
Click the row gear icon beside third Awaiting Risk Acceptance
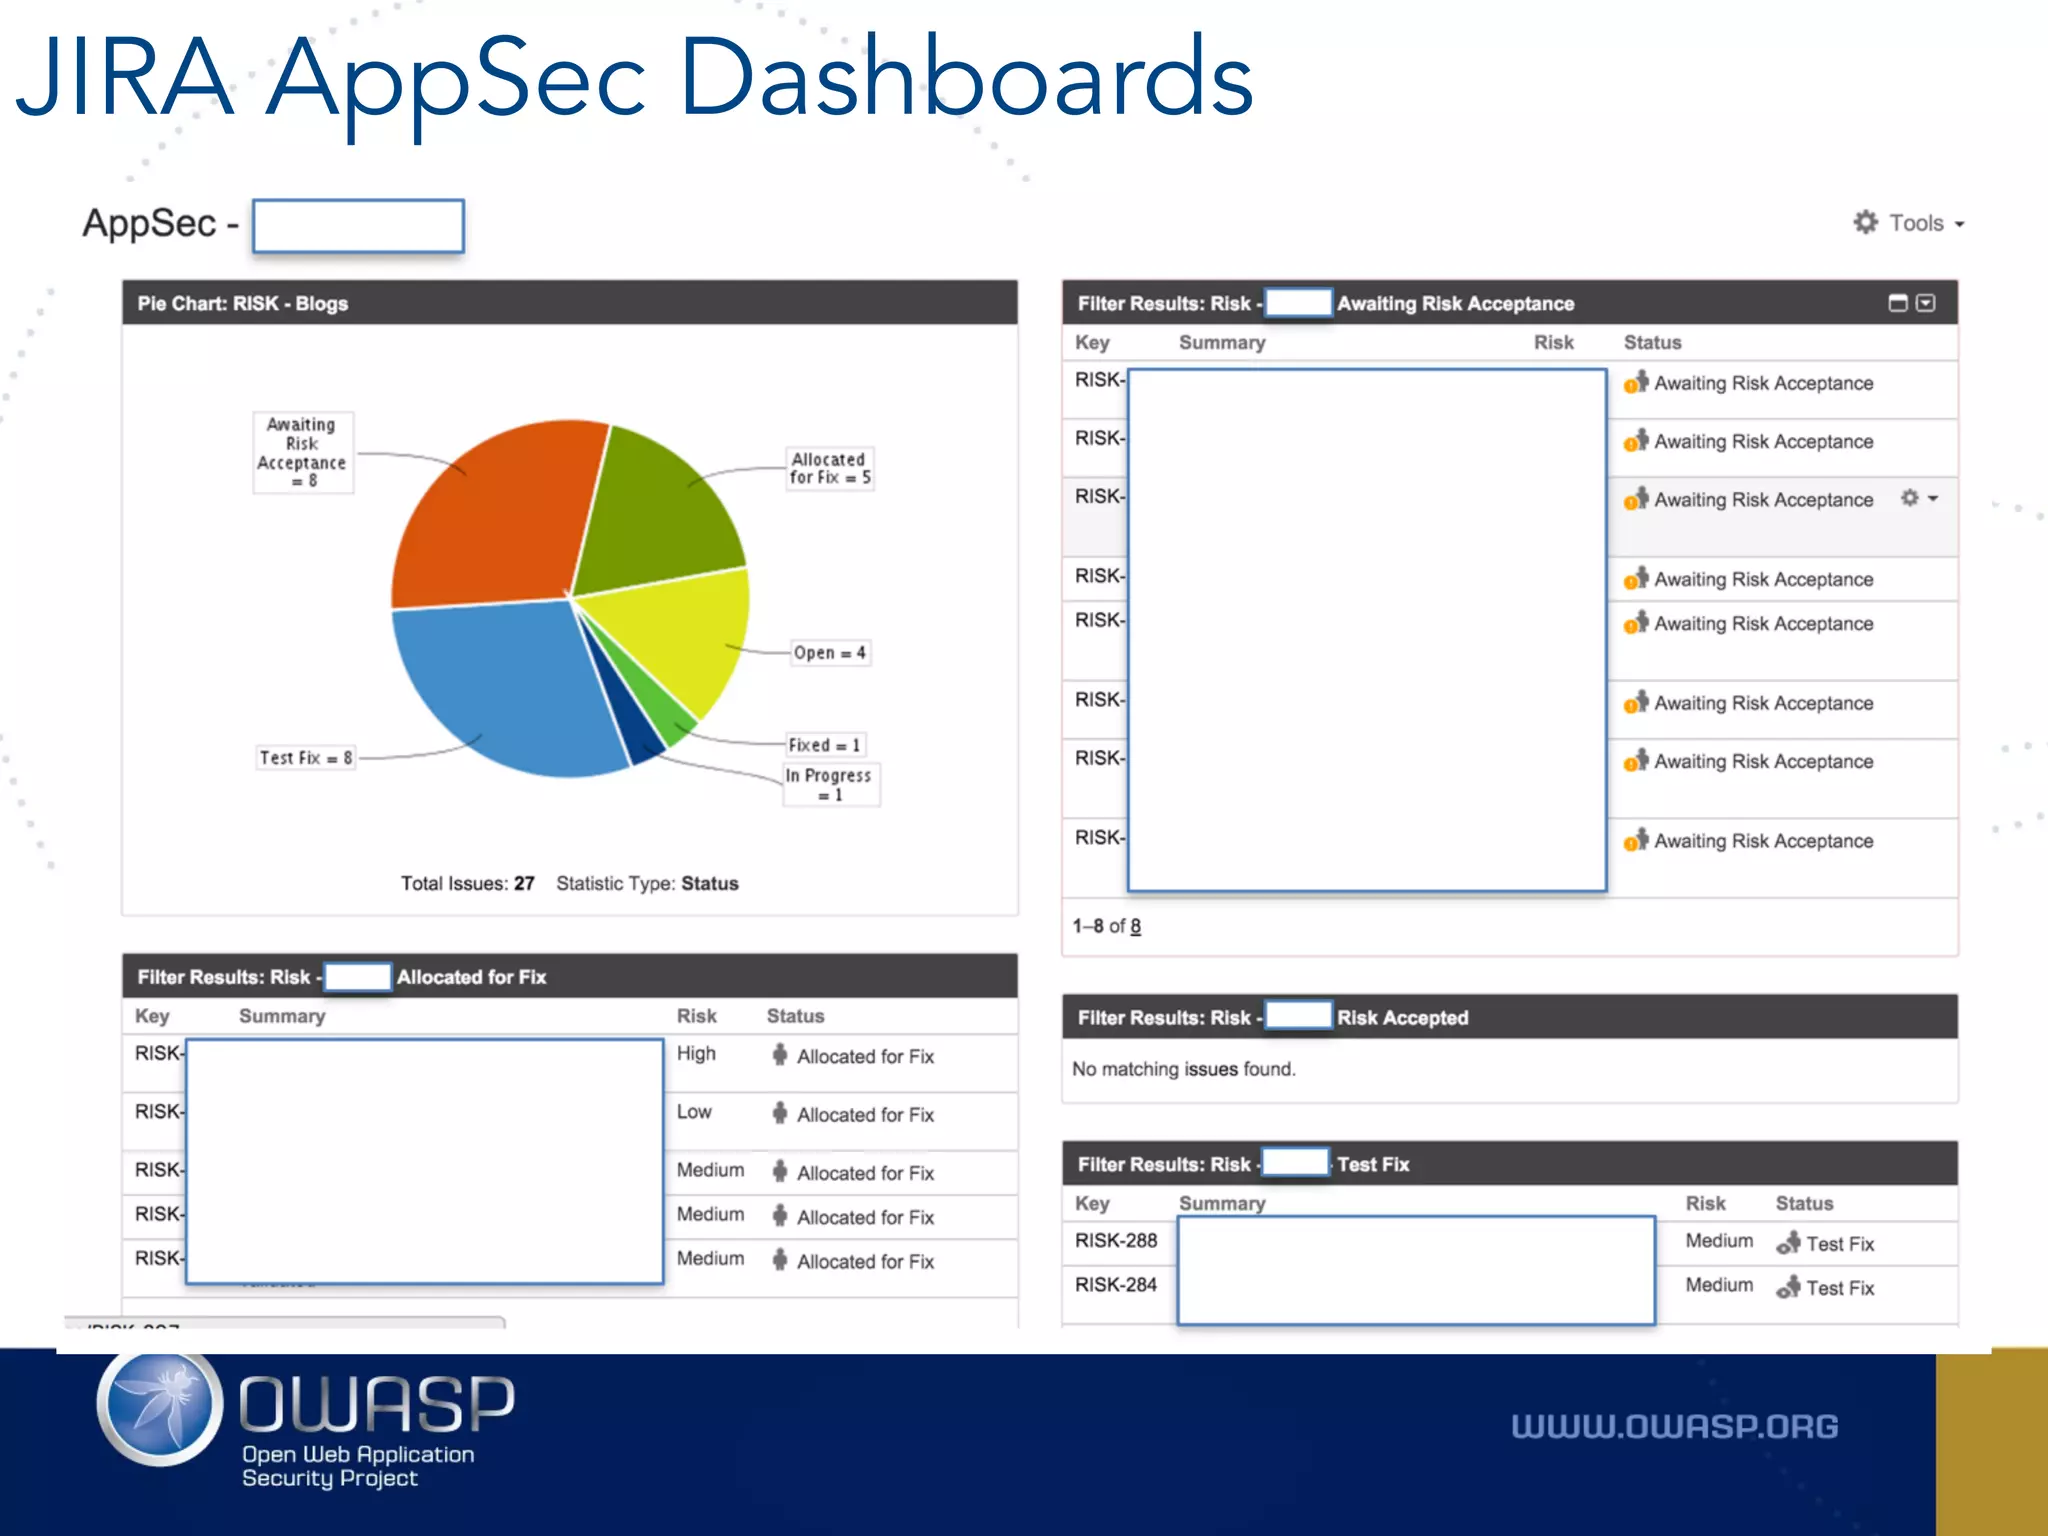pos(1910,498)
